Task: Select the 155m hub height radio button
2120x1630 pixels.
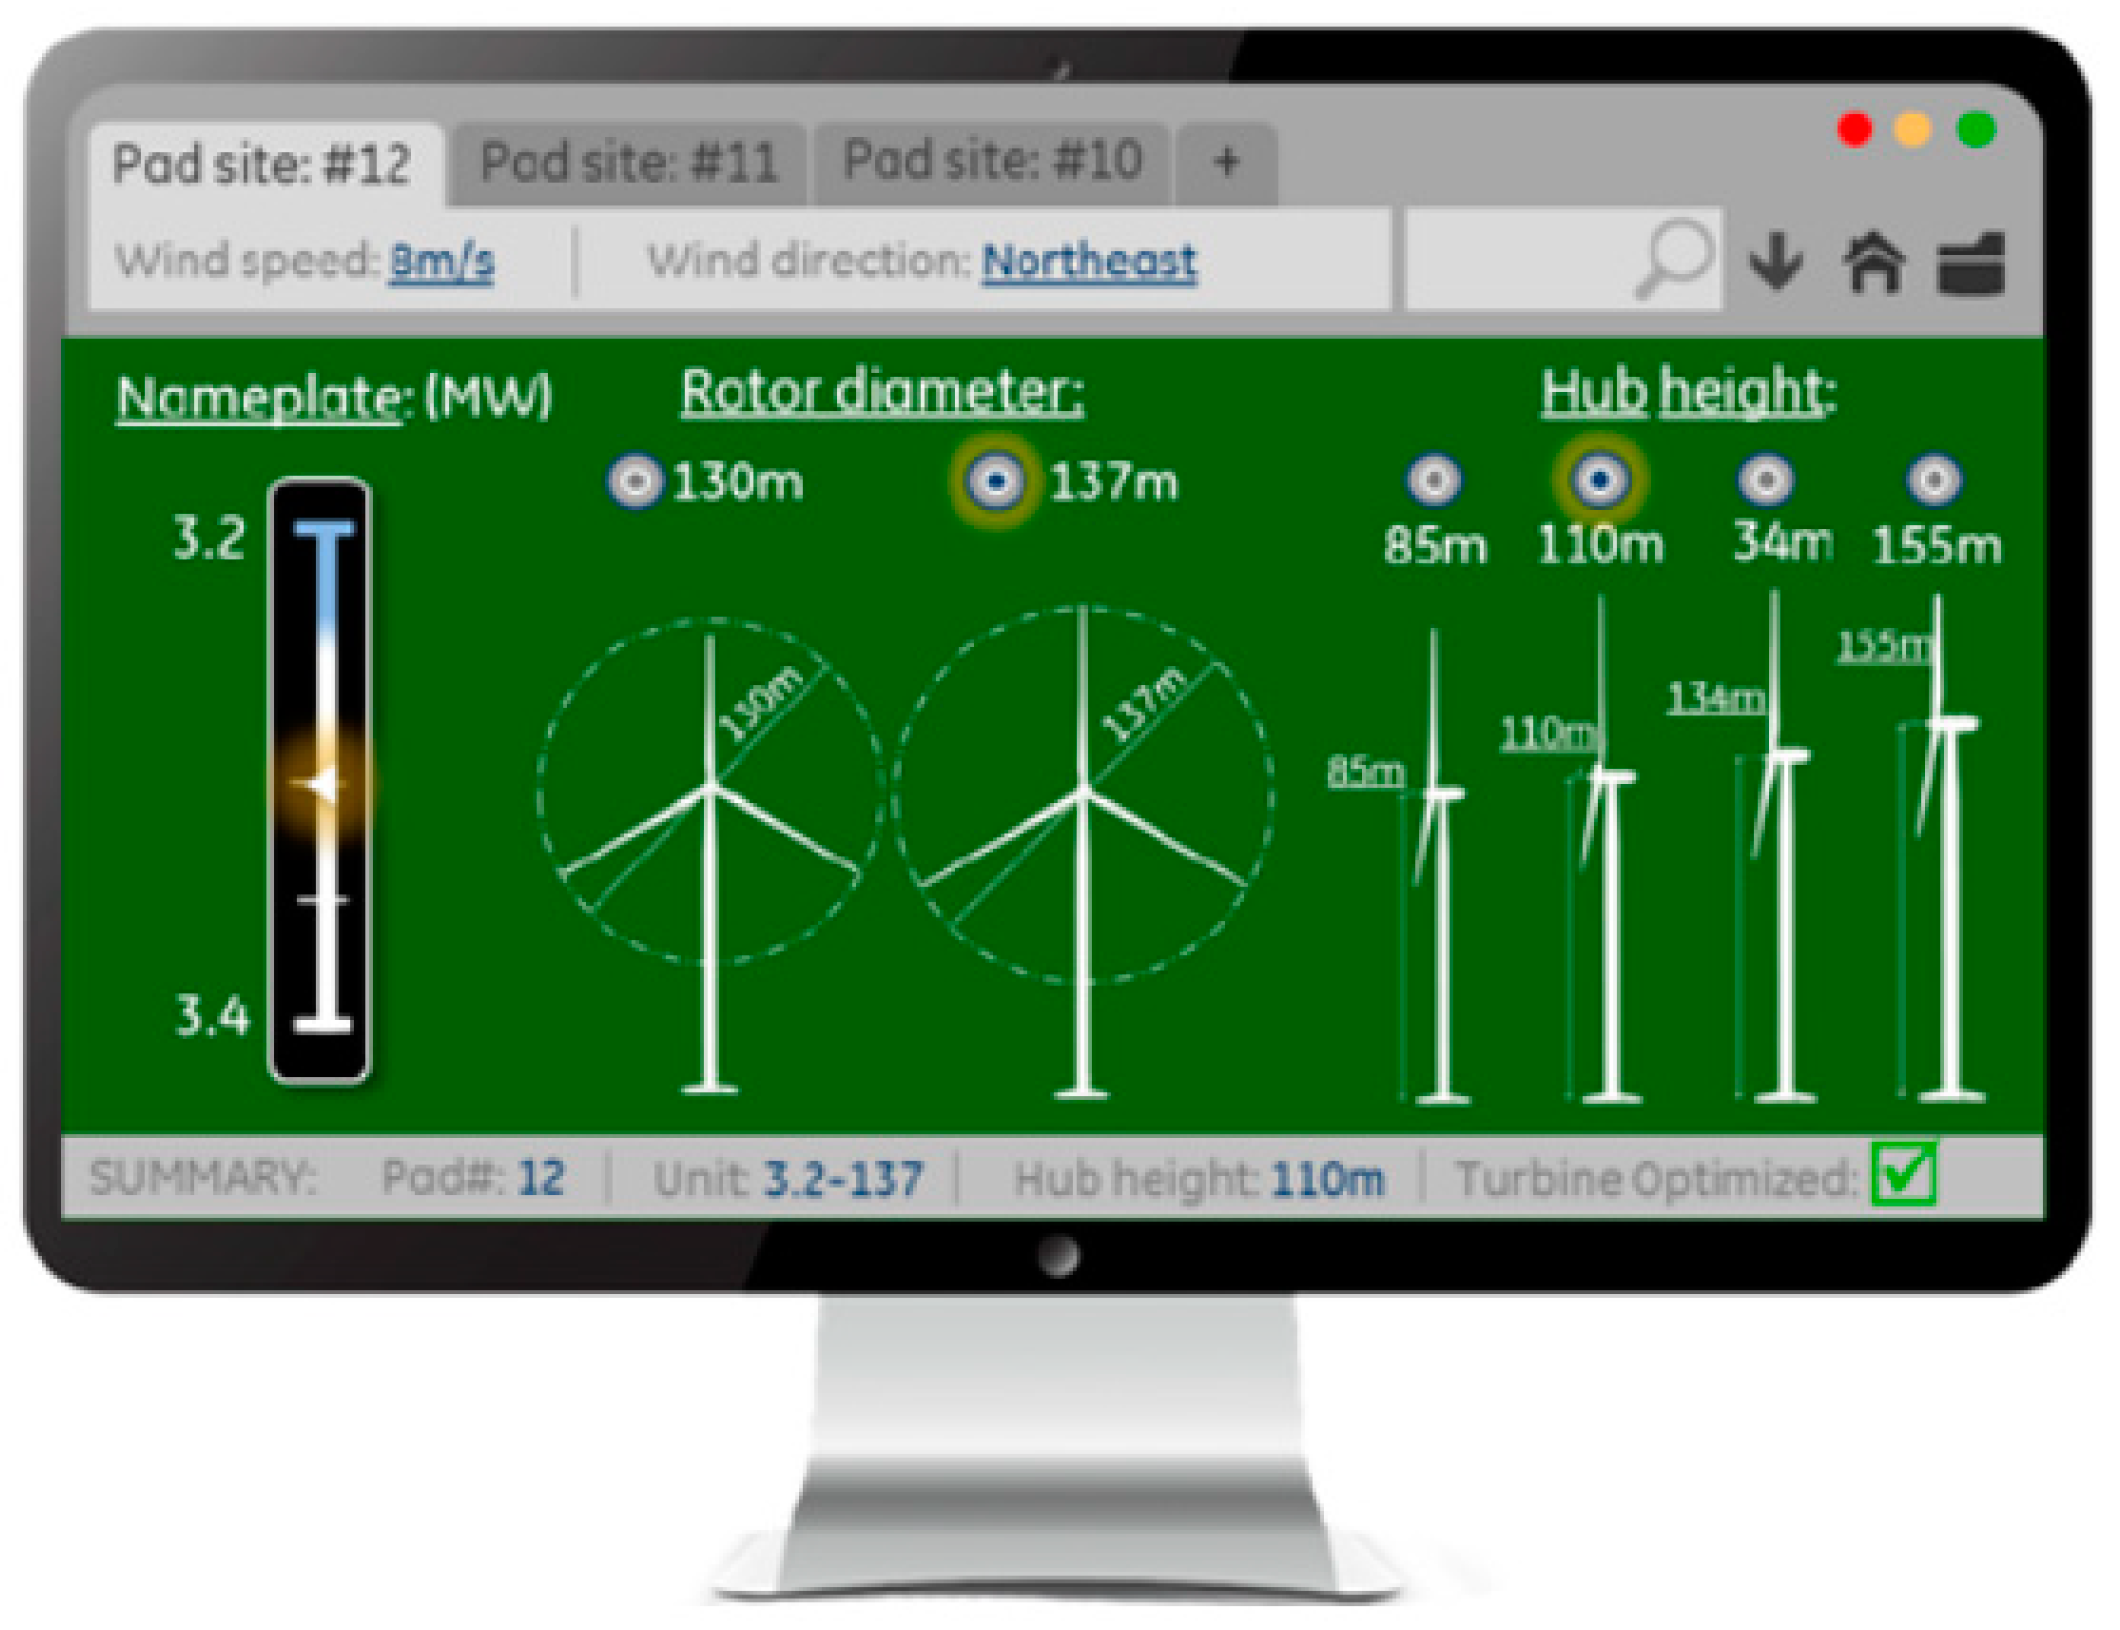Action: (x=1934, y=480)
